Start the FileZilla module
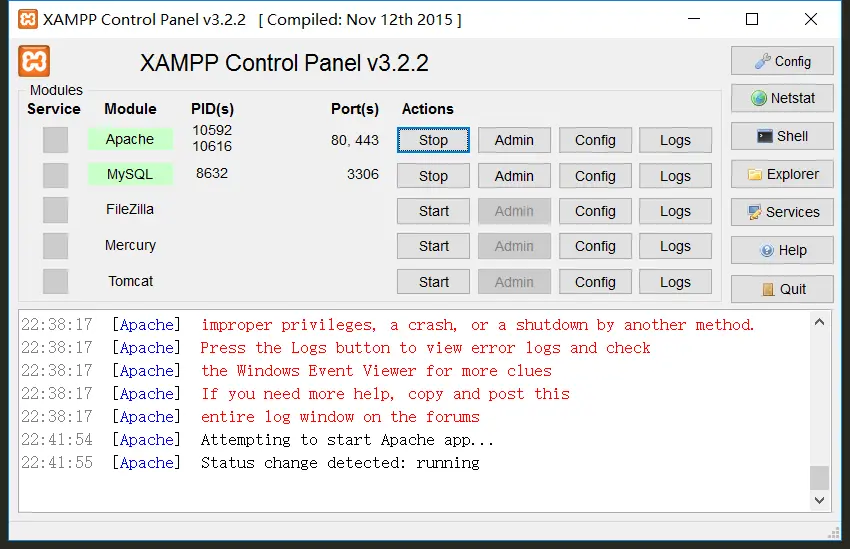 pos(433,211)
